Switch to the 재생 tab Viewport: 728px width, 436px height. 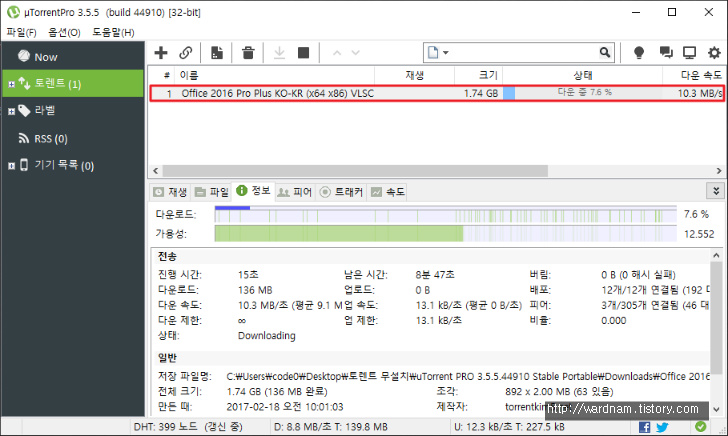[170, 192]
